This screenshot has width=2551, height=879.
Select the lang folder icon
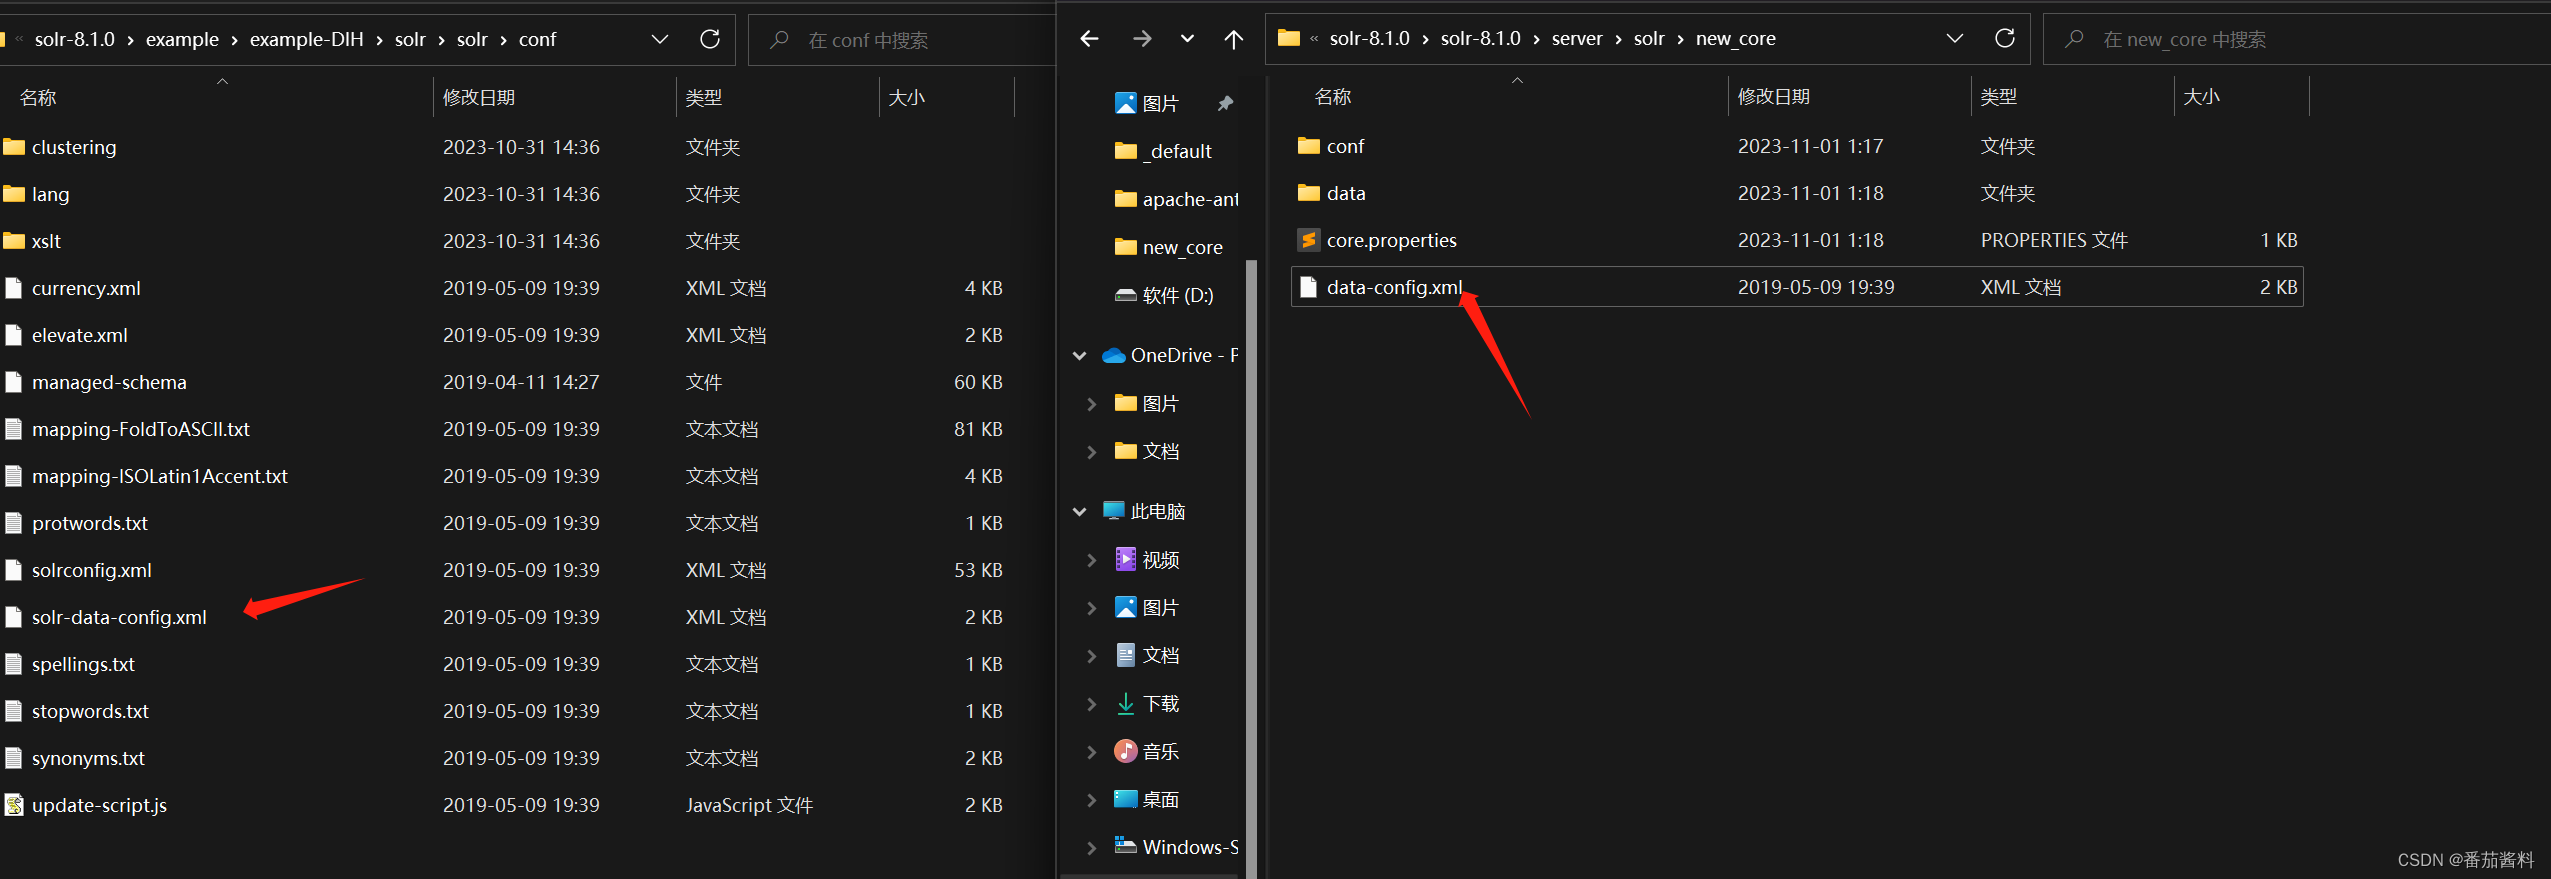point(14,194)
